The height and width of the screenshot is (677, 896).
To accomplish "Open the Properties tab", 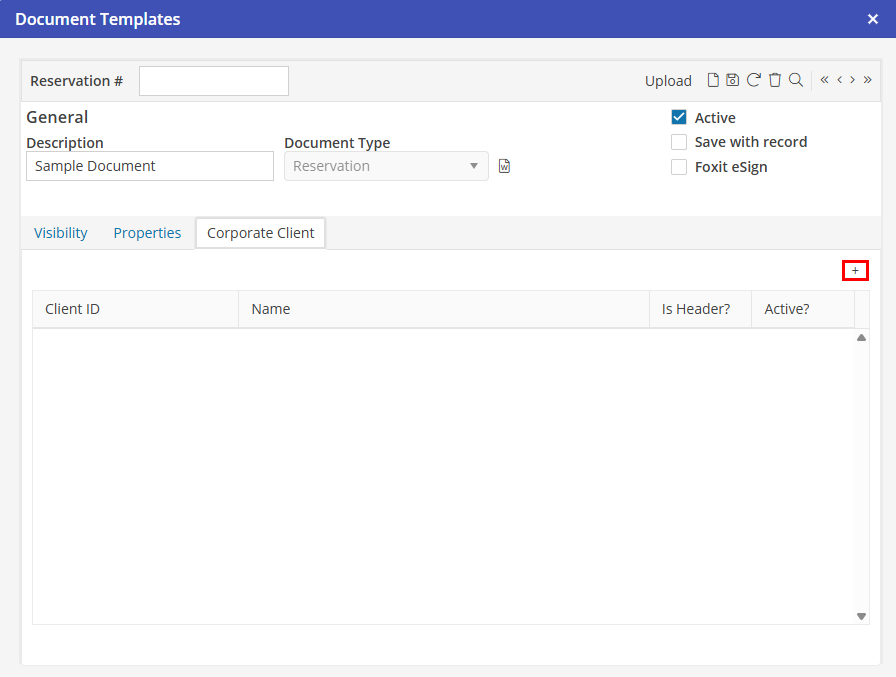I will click(x=147, y=233).
